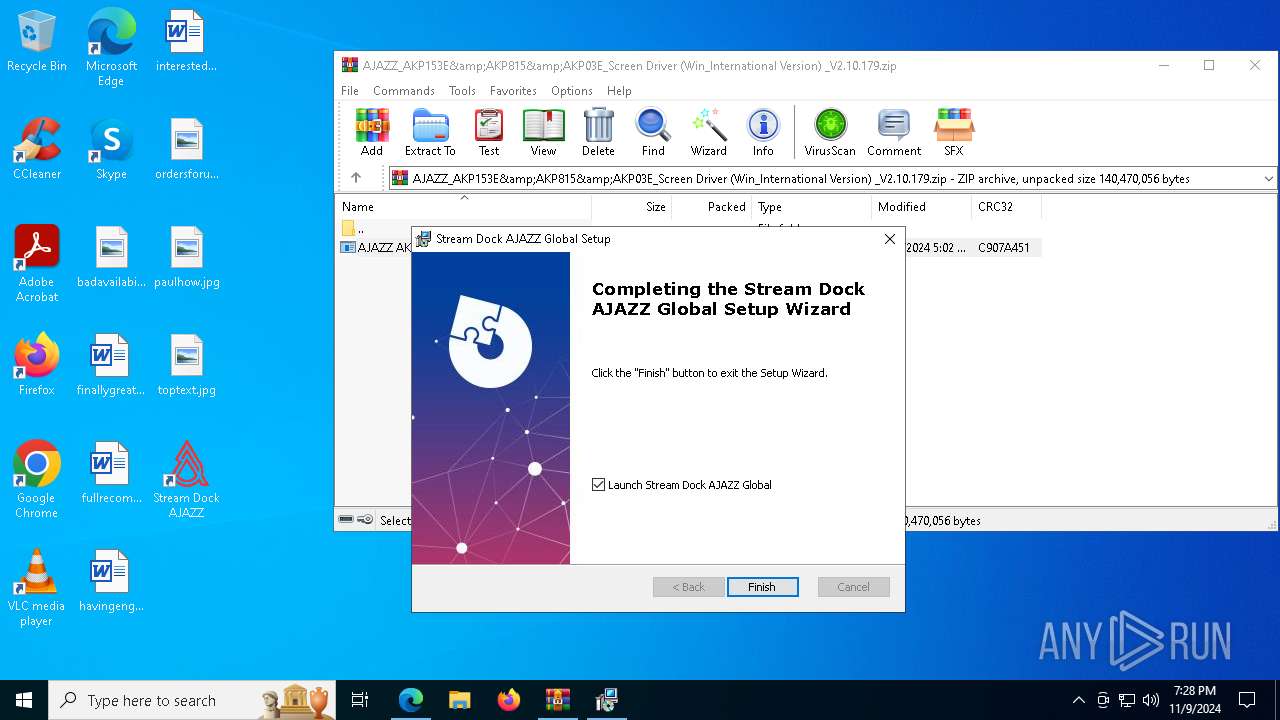Screen dimensions: 1280x720
Task: Click the Windows Start button
Action: 24,700
